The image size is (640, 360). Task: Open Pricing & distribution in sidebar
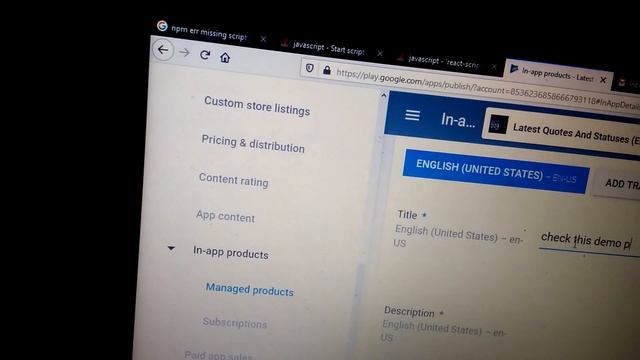click(253, 144)
